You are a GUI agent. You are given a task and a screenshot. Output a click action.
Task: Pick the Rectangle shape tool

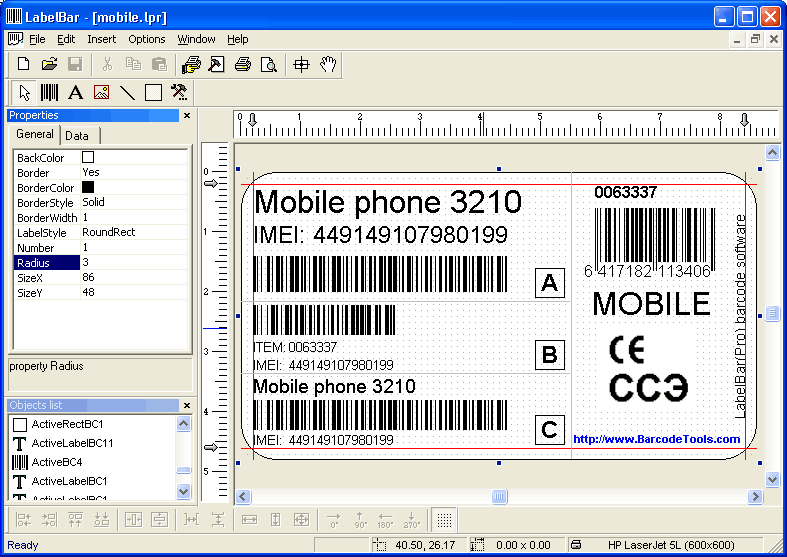coord(153,93)
